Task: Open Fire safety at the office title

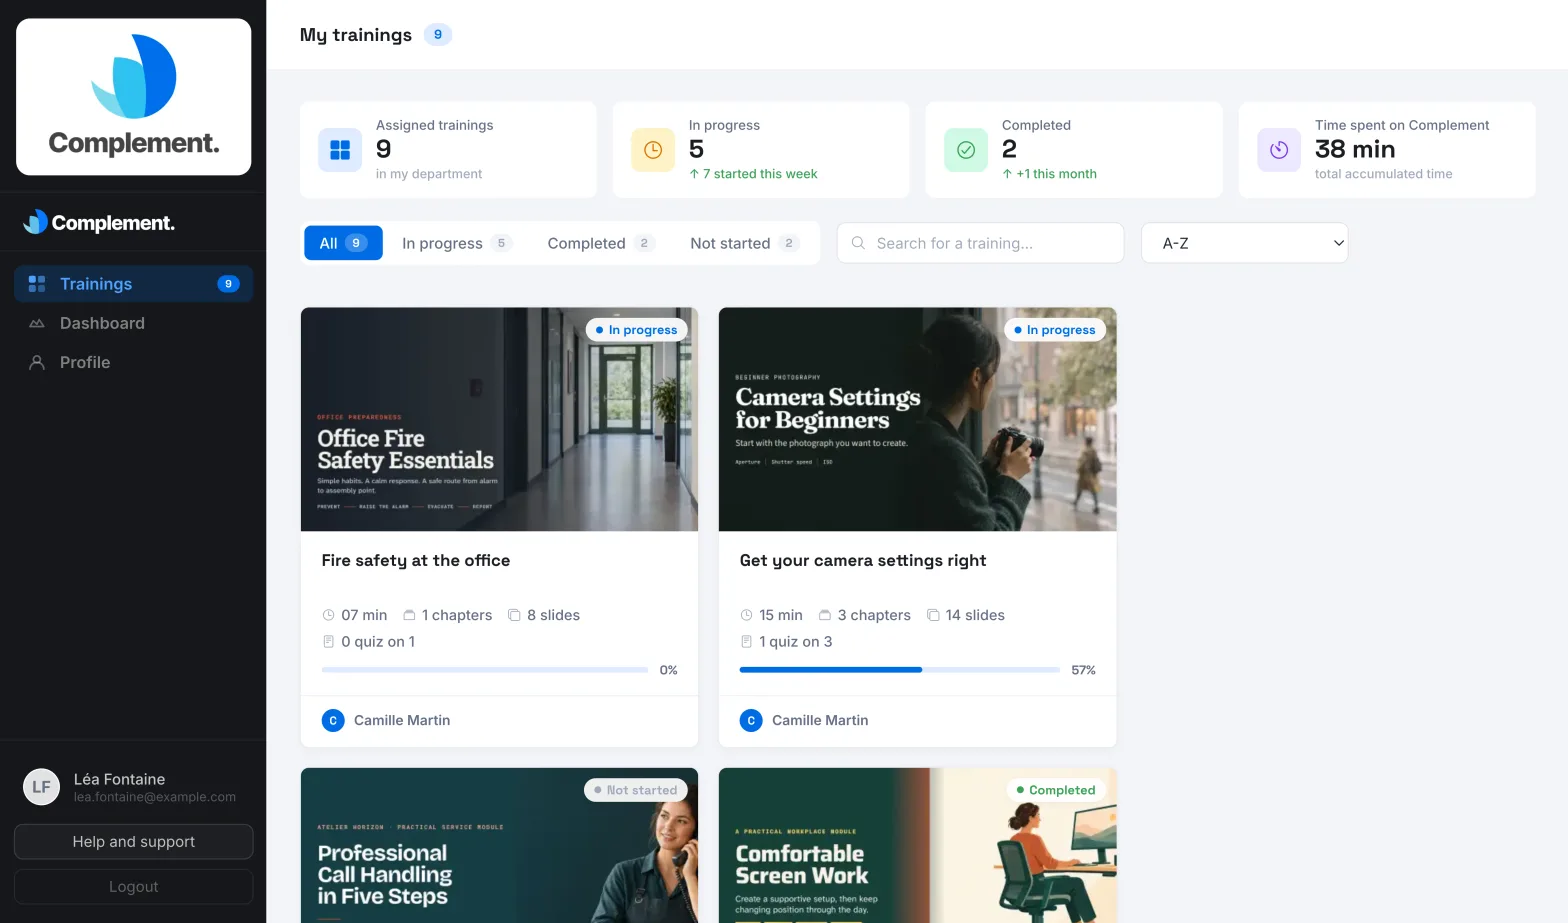Action: click(416, 560)
